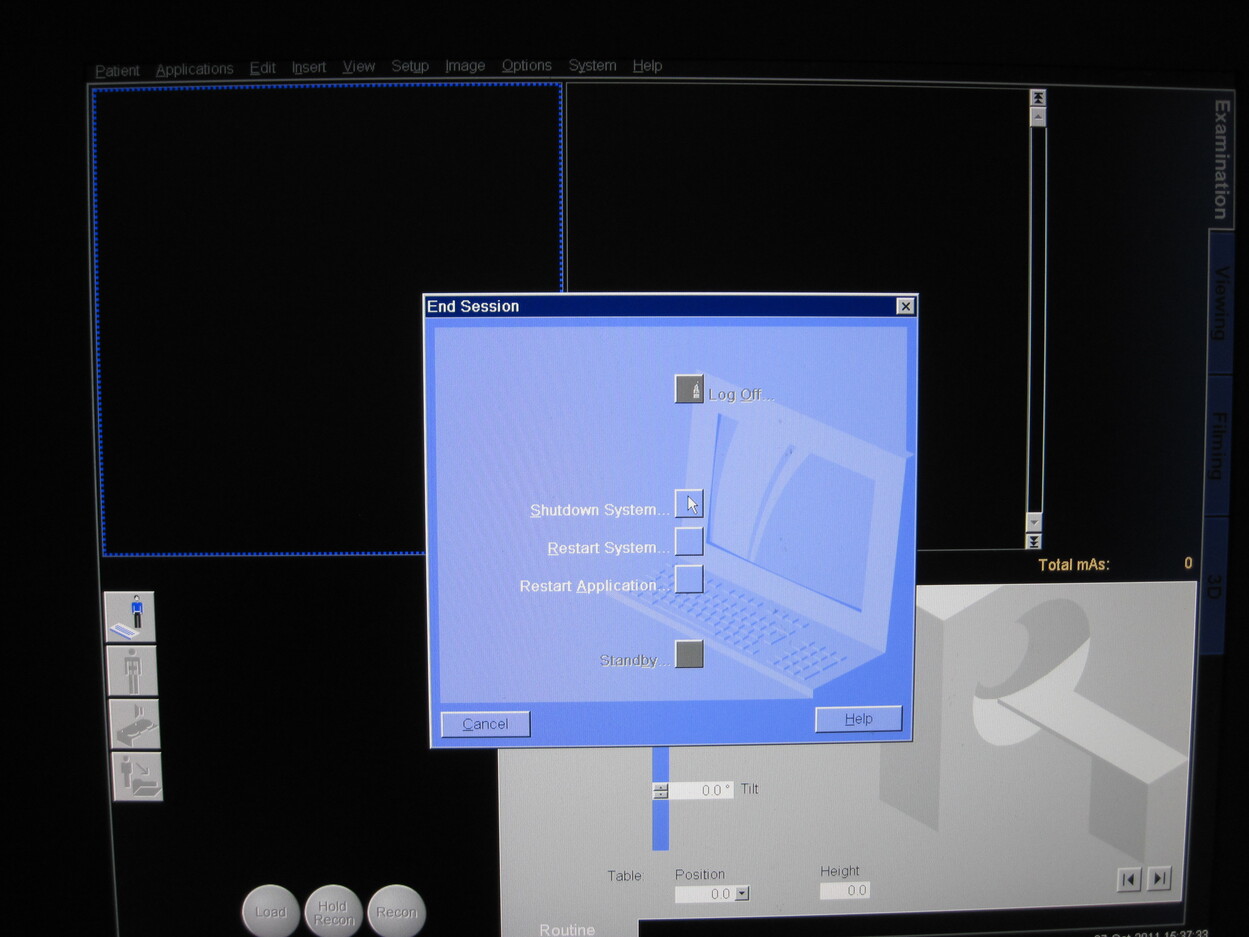Viewport: 1249px width, 937px height.
Task: Click the 'Total mAs:' label
Action: pos(1074,565)
